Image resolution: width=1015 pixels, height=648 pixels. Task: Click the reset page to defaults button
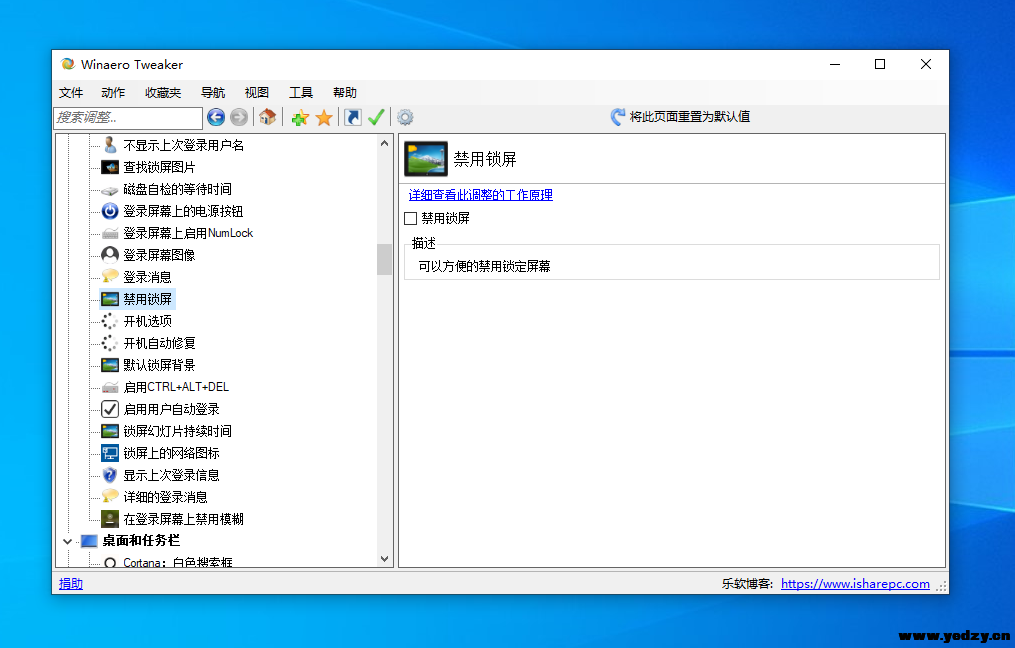click(680, 117)
